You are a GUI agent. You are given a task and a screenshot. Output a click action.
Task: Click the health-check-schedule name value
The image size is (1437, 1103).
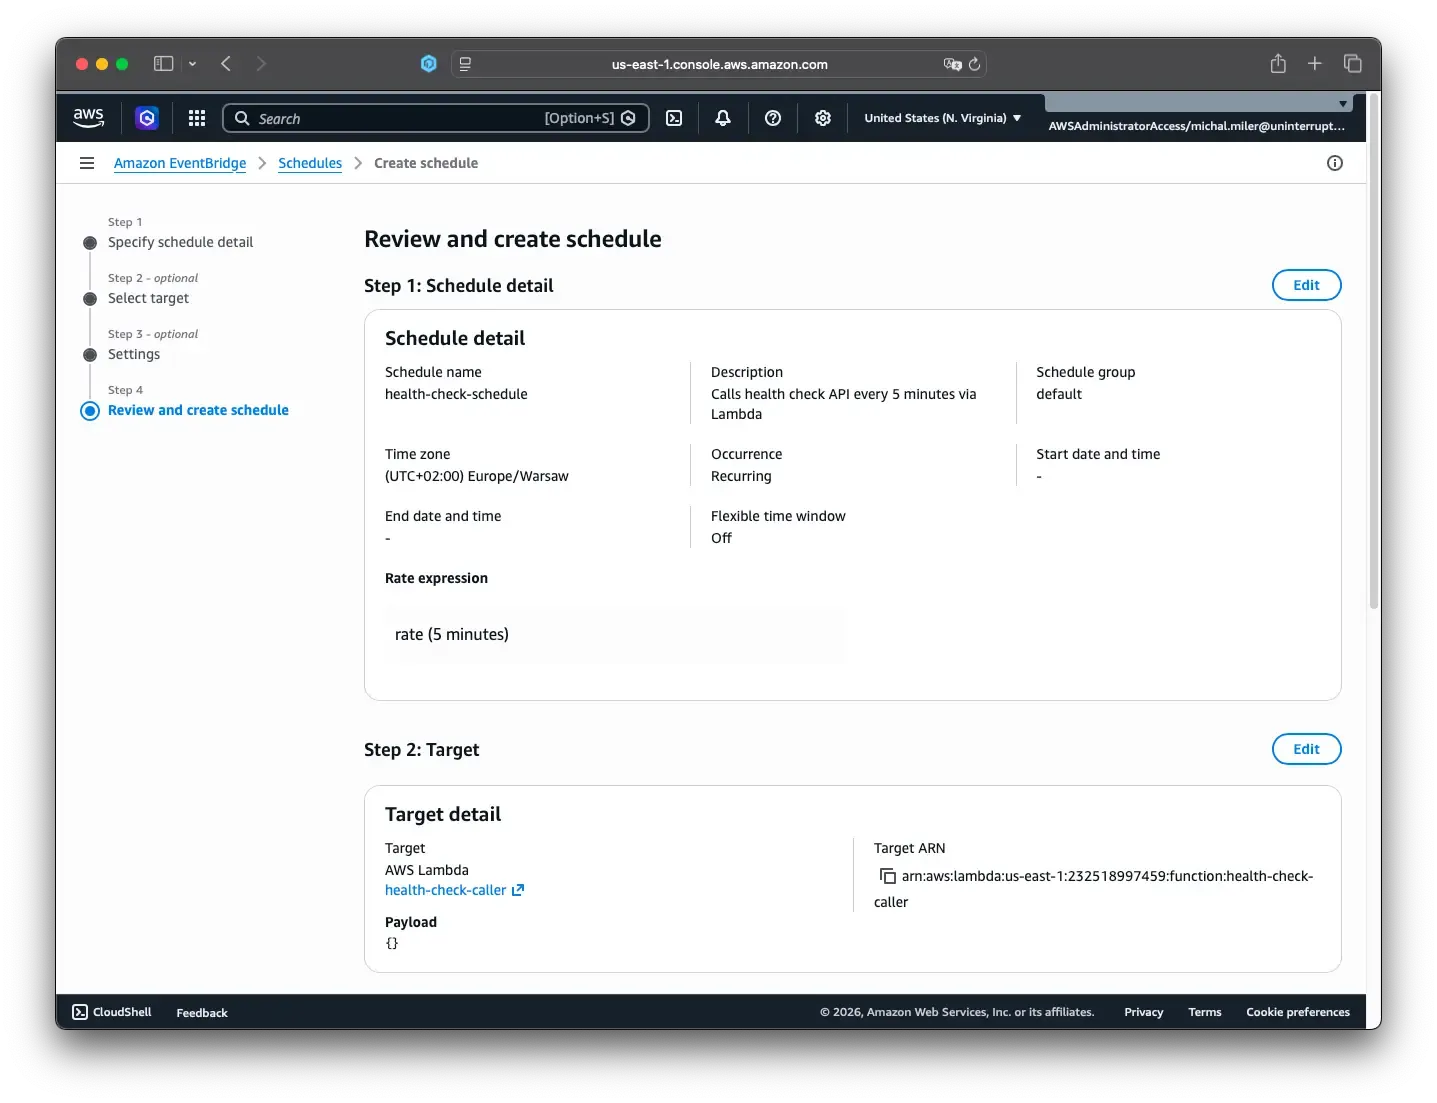point(456,394)
